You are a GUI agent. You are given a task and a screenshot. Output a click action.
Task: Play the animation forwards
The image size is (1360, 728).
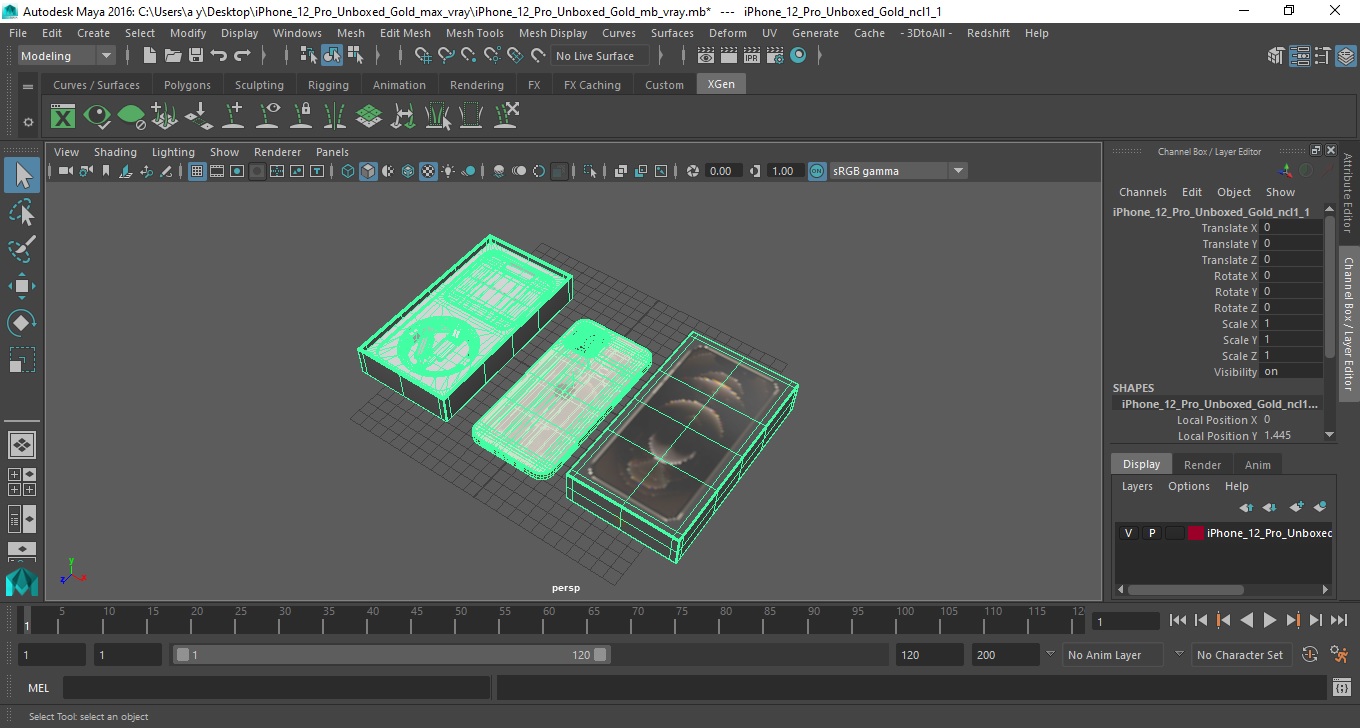click(1269, 621)
